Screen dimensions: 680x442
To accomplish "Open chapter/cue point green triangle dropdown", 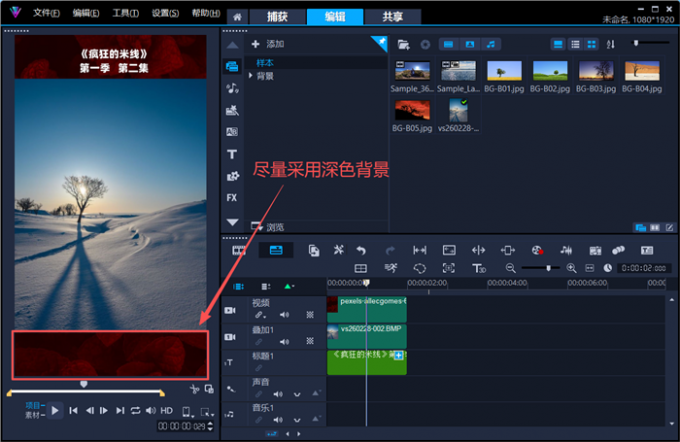I will tap(289, 286).
